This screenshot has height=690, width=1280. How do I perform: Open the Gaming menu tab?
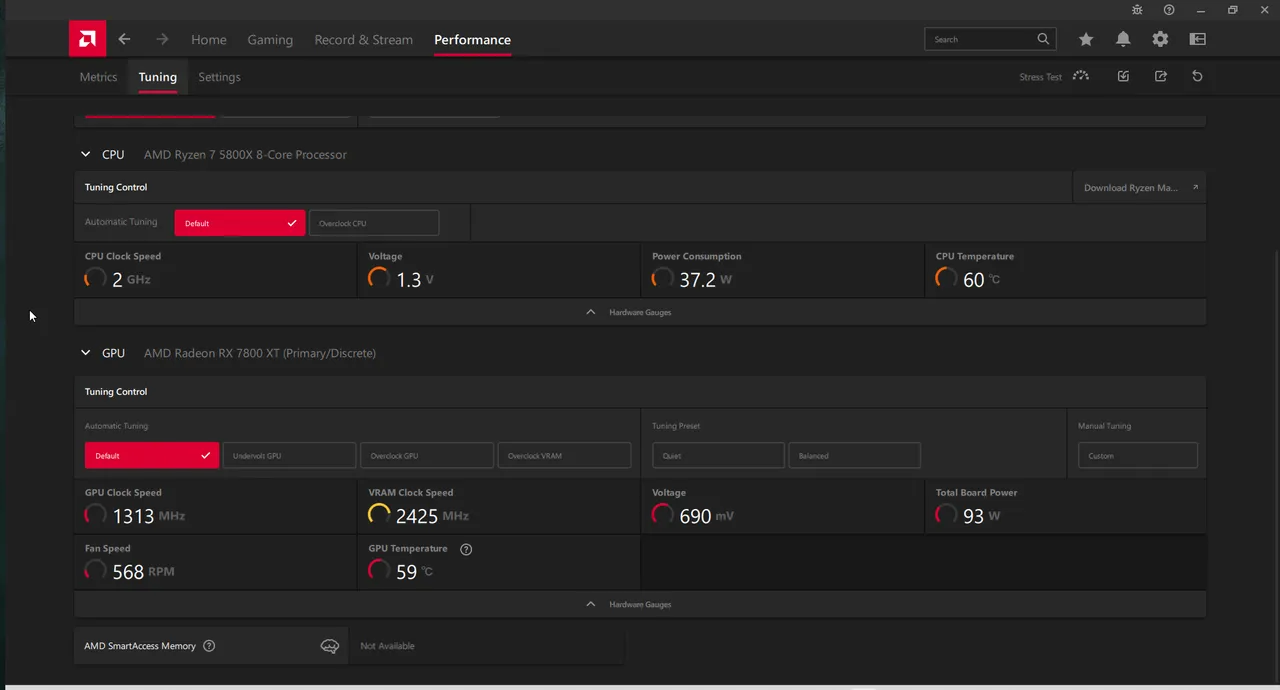coord(270,40)
